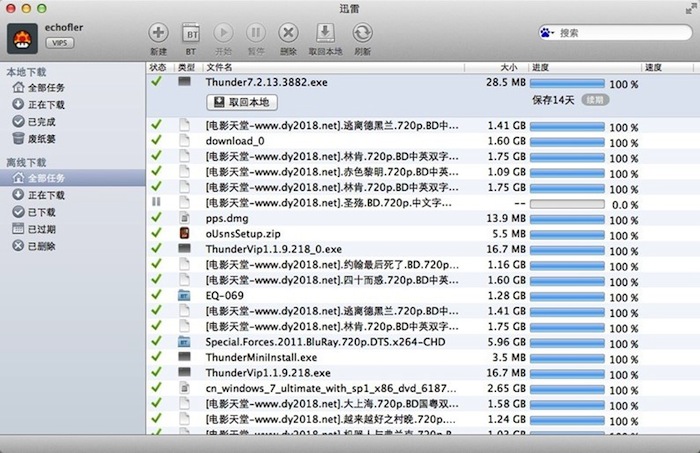Click the 新建 (New task) toolbar icon

[158, 33]
